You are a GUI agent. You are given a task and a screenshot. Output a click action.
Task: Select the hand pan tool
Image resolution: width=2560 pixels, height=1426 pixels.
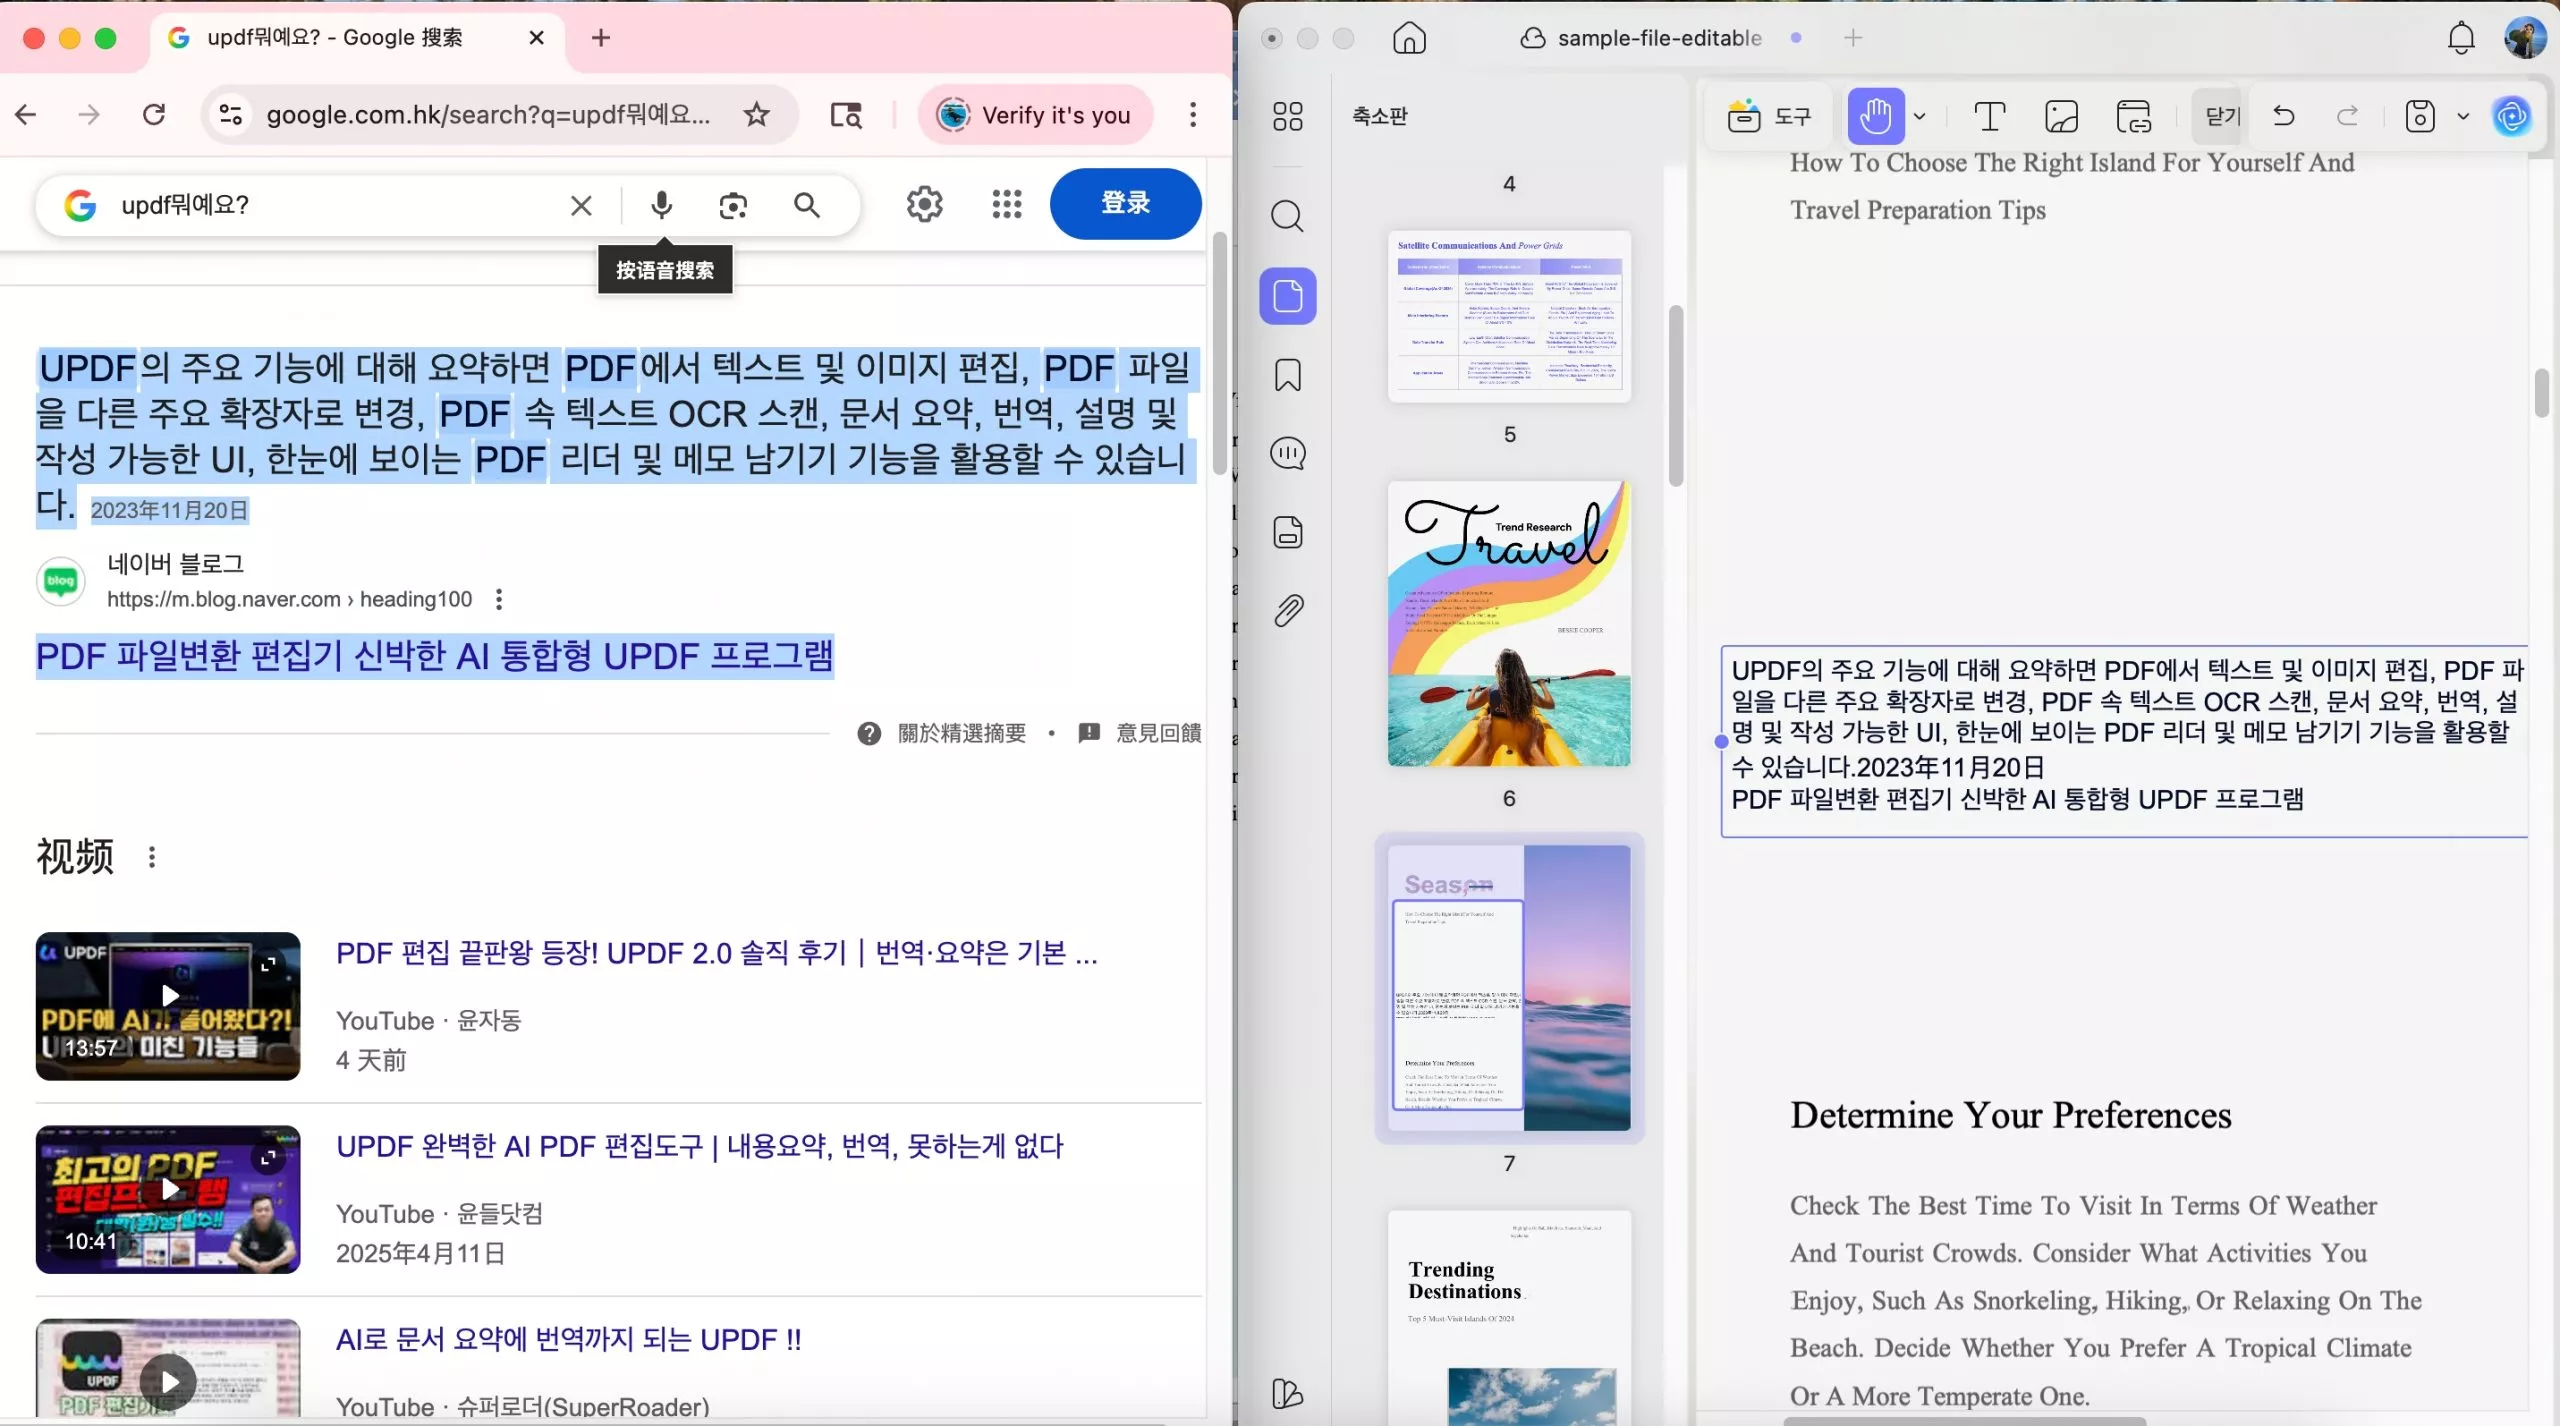[1875, 117]
